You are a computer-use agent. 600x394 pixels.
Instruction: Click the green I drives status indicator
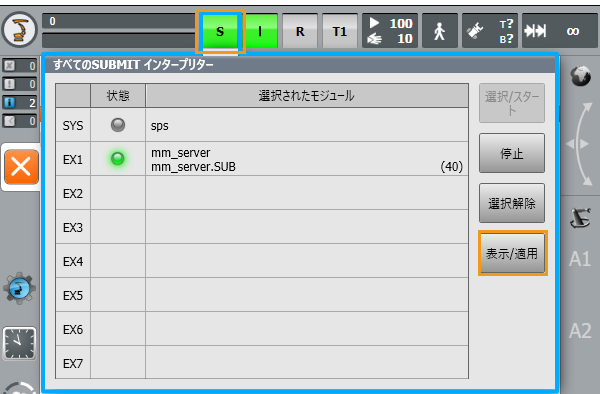click(260, 31)
